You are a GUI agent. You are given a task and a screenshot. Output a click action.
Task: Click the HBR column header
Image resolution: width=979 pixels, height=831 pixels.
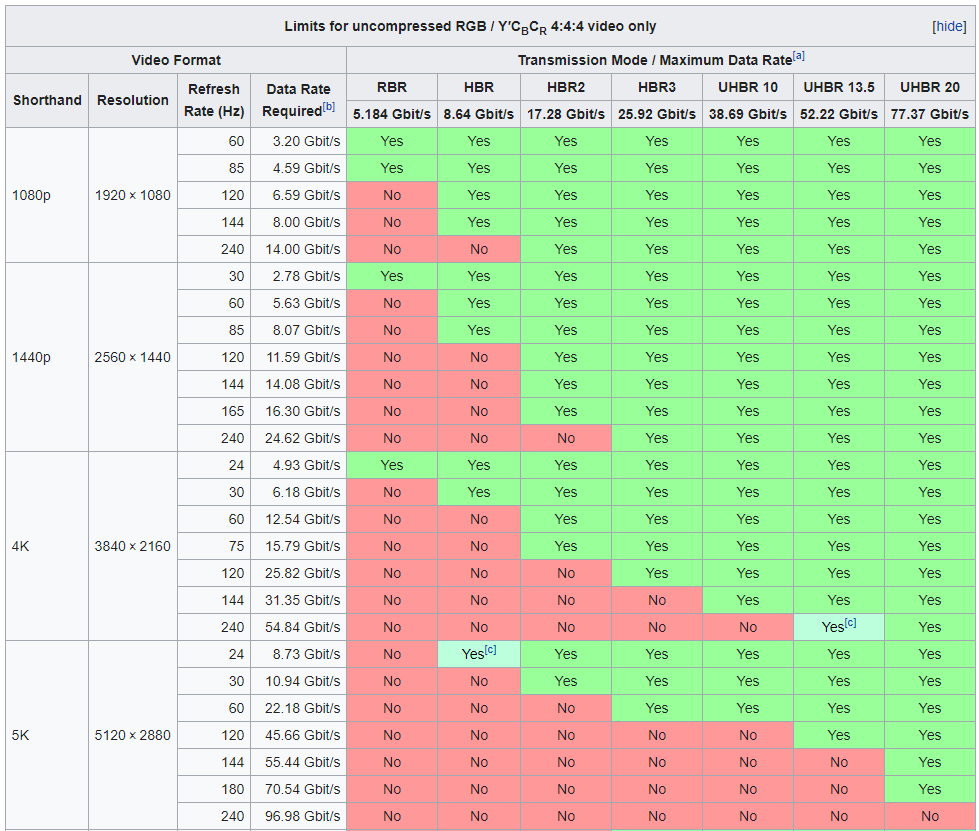[x=479, y=87]
